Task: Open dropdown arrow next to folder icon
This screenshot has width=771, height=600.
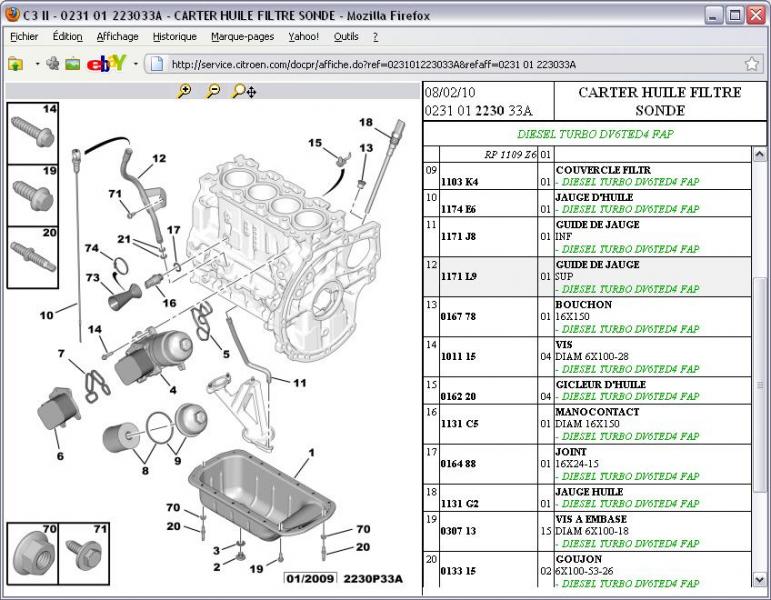Action: 37,64
